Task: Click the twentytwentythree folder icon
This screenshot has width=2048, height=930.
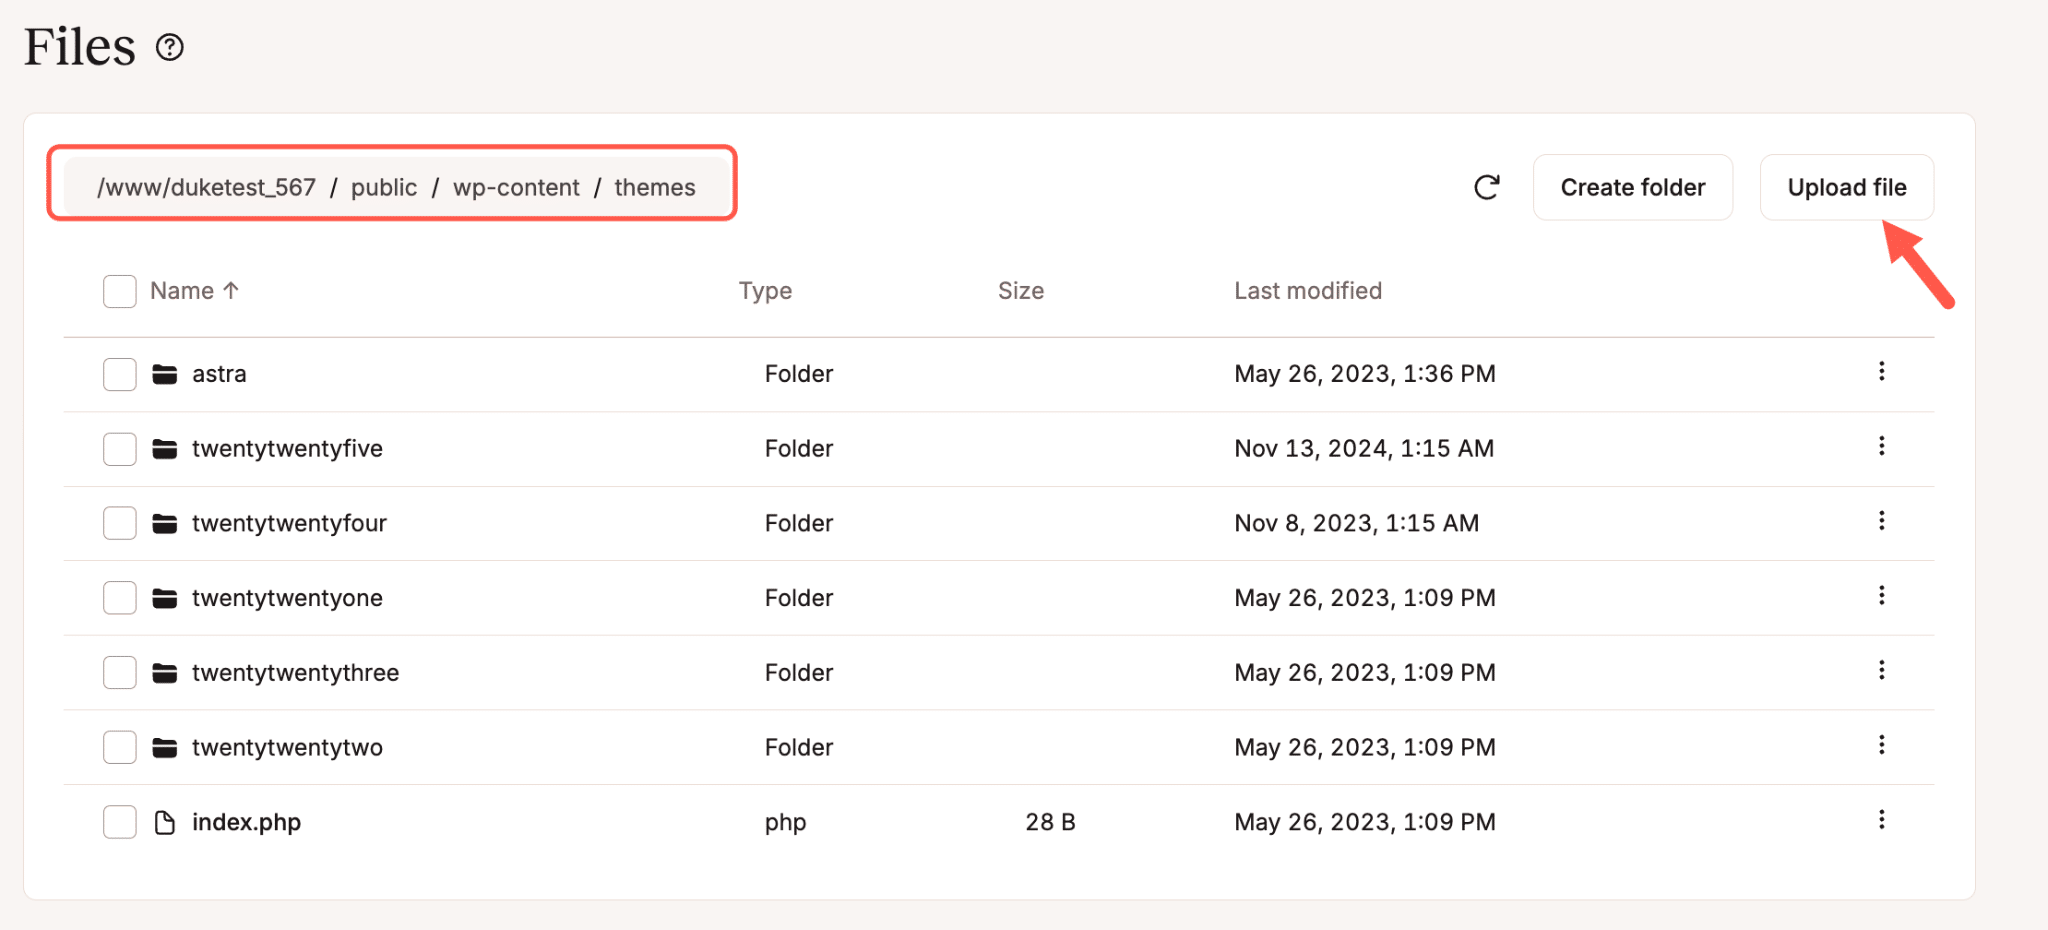Action: click(165, 673)
